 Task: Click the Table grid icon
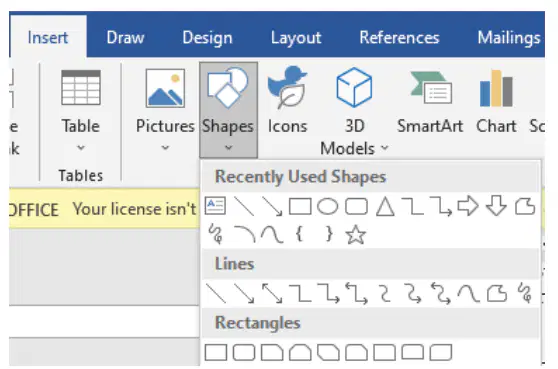click(81, 88)
